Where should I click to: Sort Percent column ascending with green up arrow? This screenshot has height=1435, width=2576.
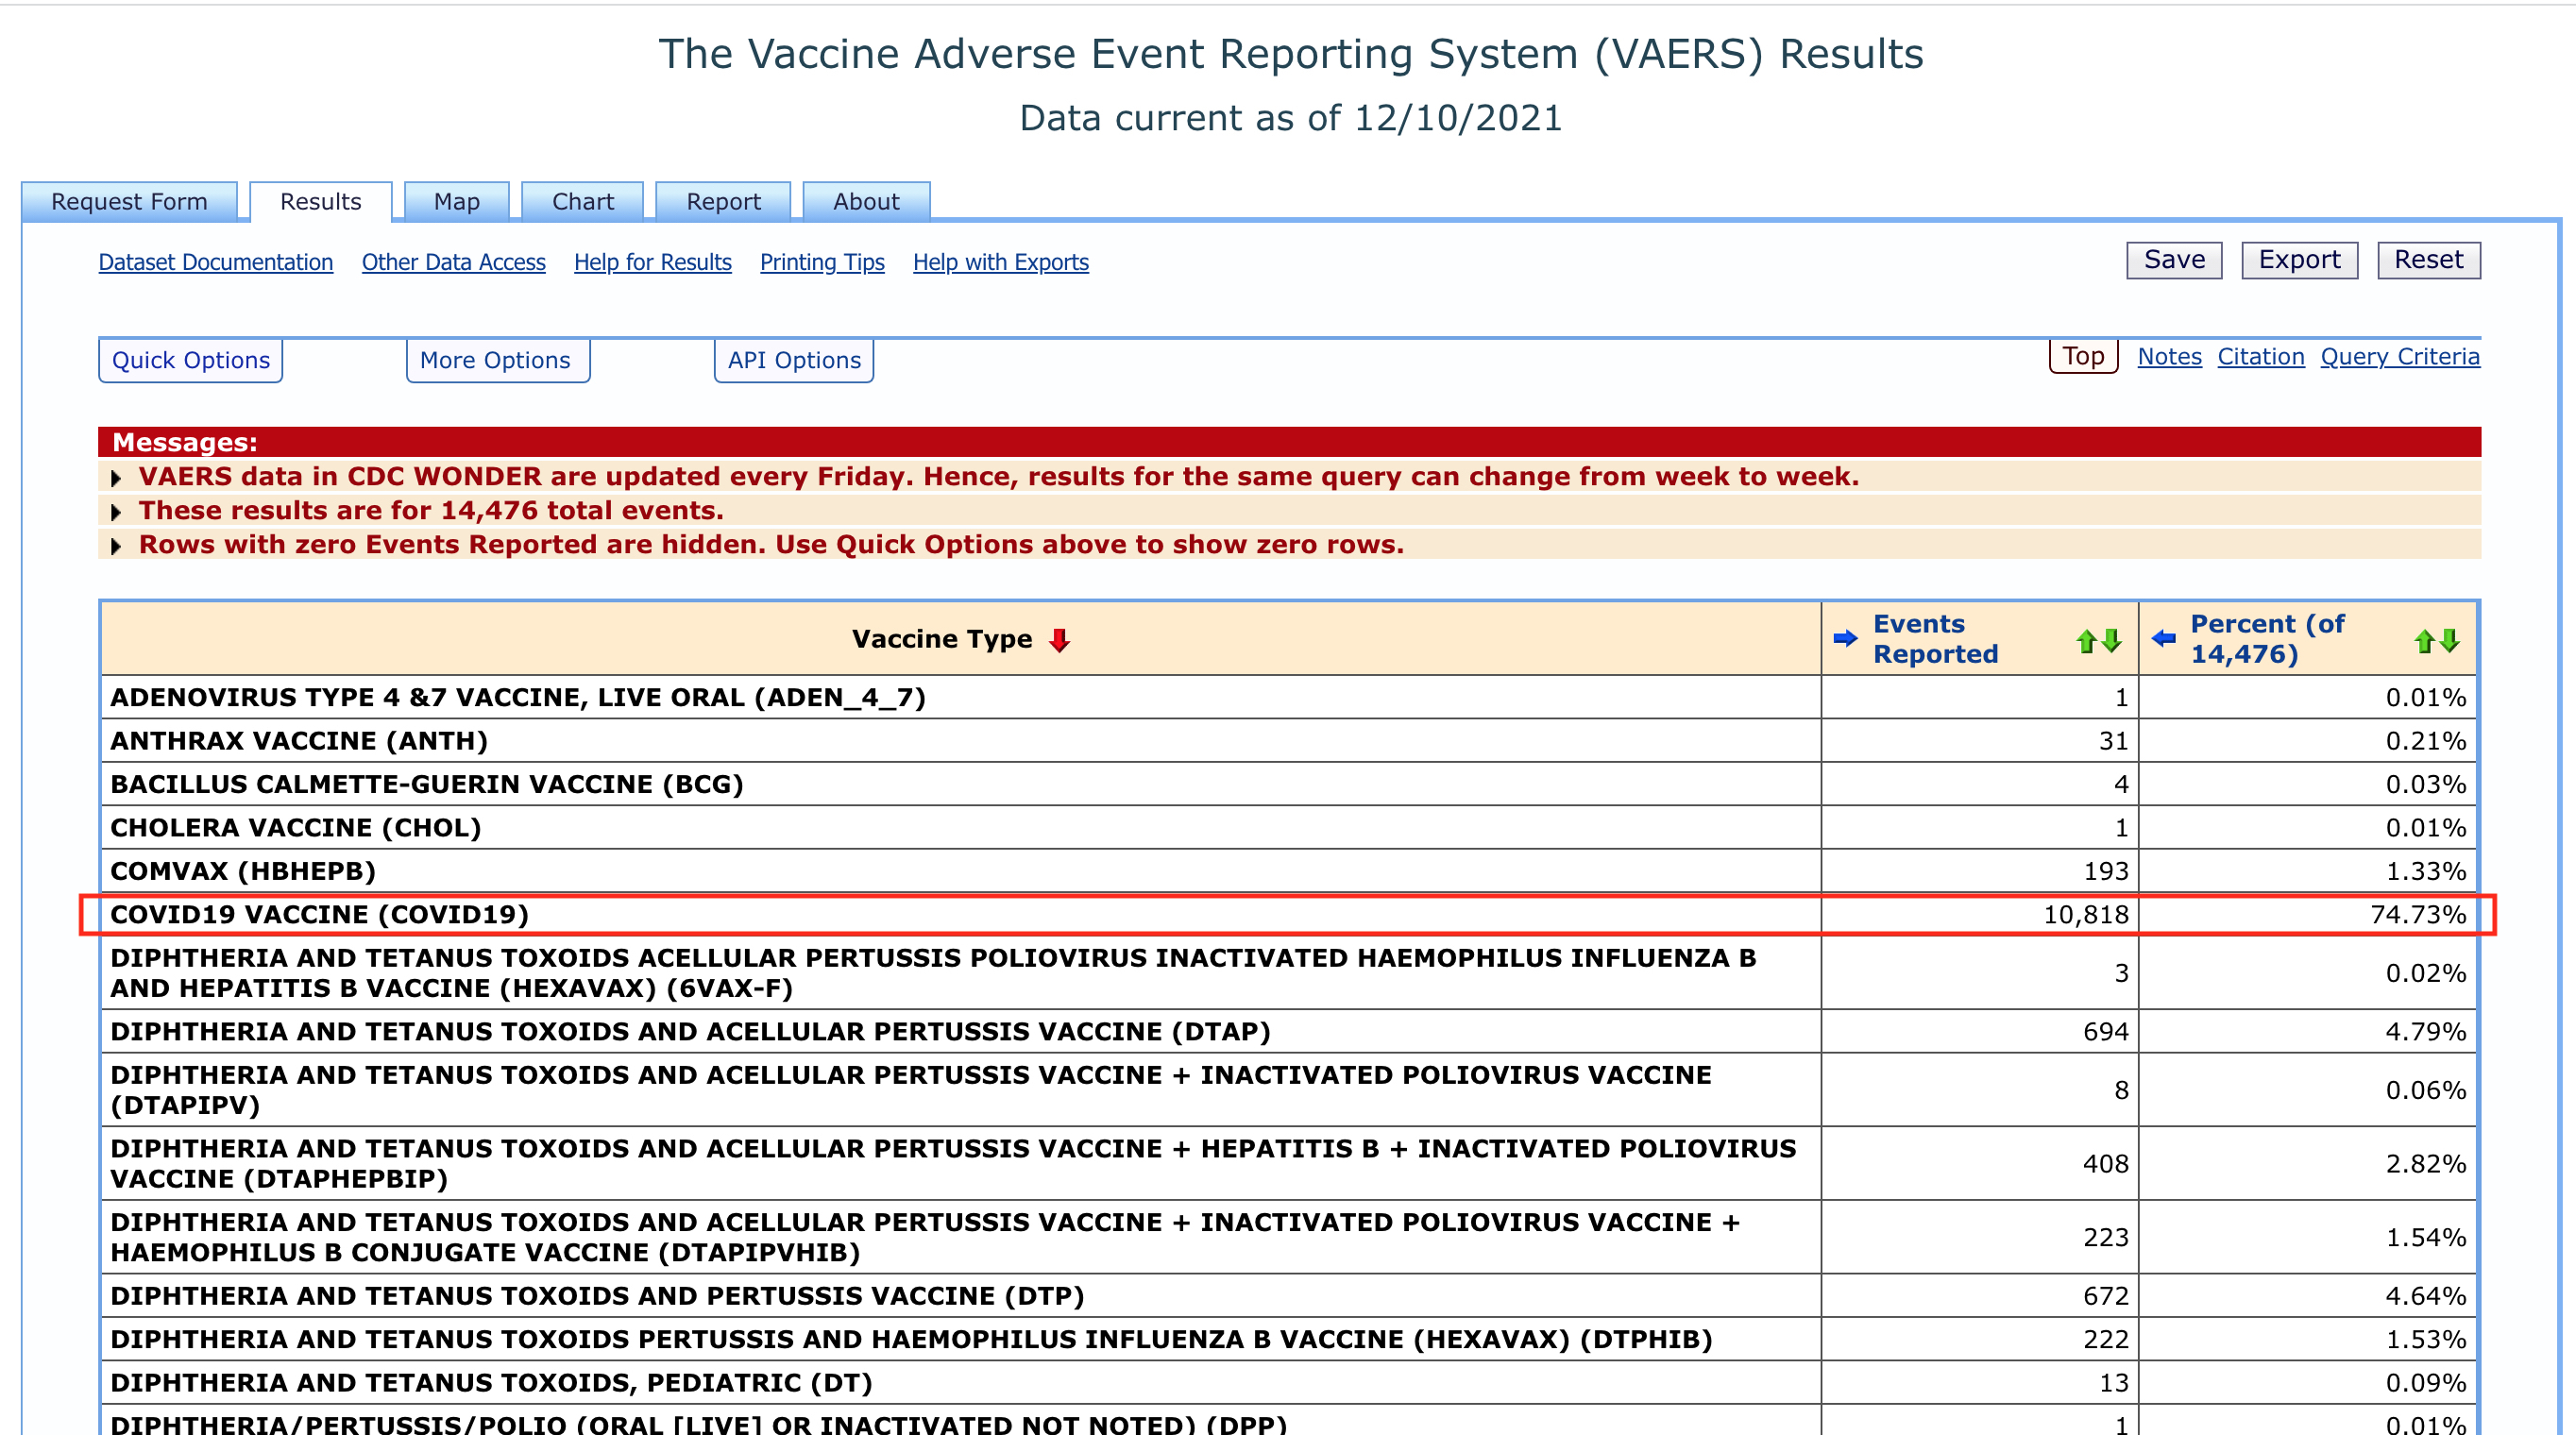[2423, 641]
